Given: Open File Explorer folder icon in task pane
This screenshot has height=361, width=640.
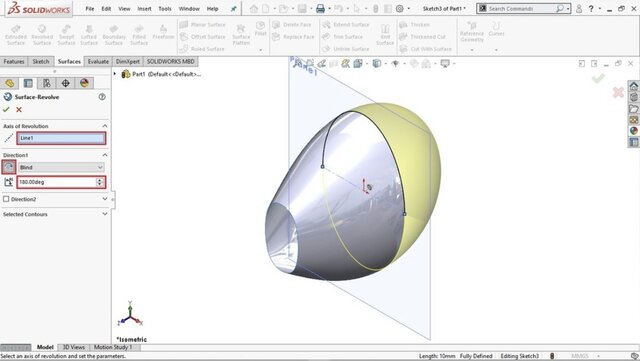Looking at the screenshot, I should [633, 109].
